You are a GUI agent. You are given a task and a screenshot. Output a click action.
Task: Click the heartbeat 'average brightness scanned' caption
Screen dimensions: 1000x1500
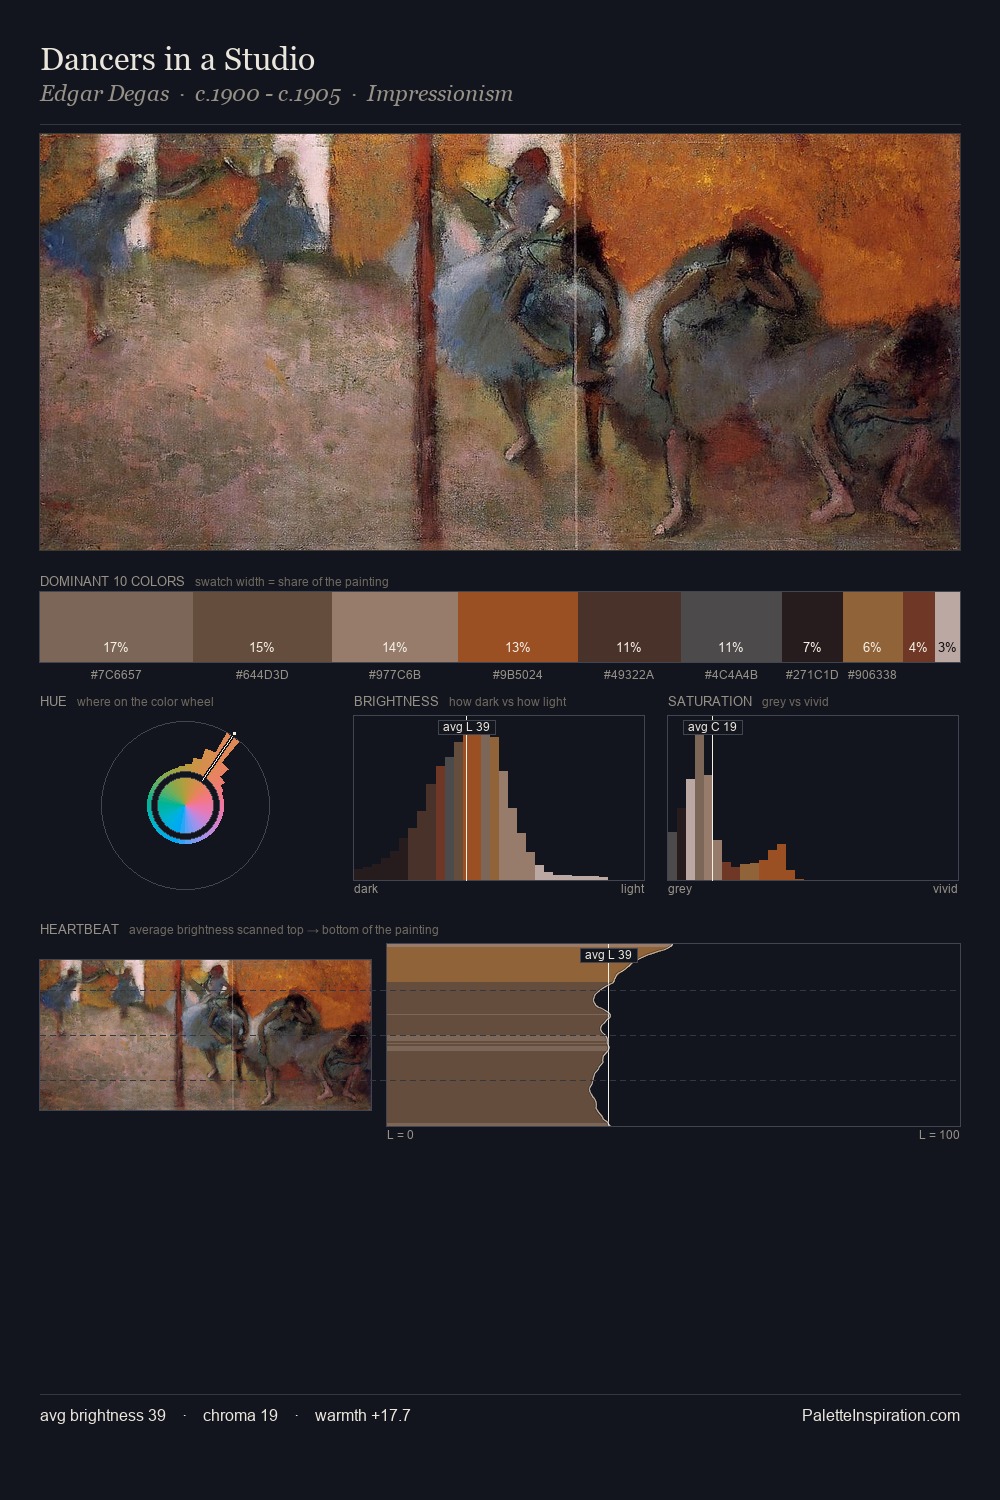(x=284, y=930)
